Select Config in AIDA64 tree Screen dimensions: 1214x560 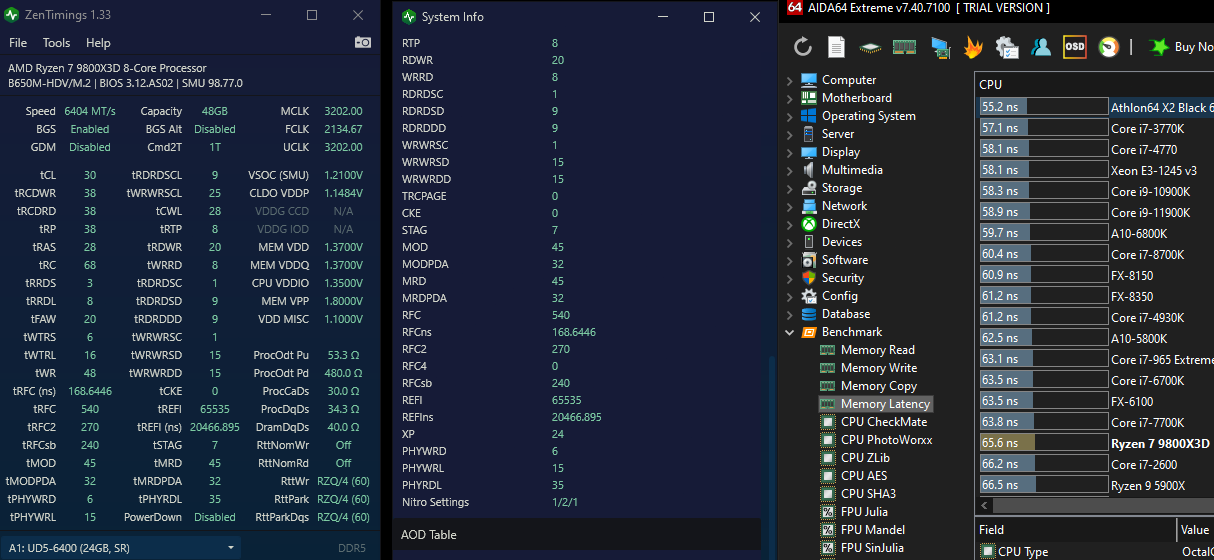[x=840, y=296]
